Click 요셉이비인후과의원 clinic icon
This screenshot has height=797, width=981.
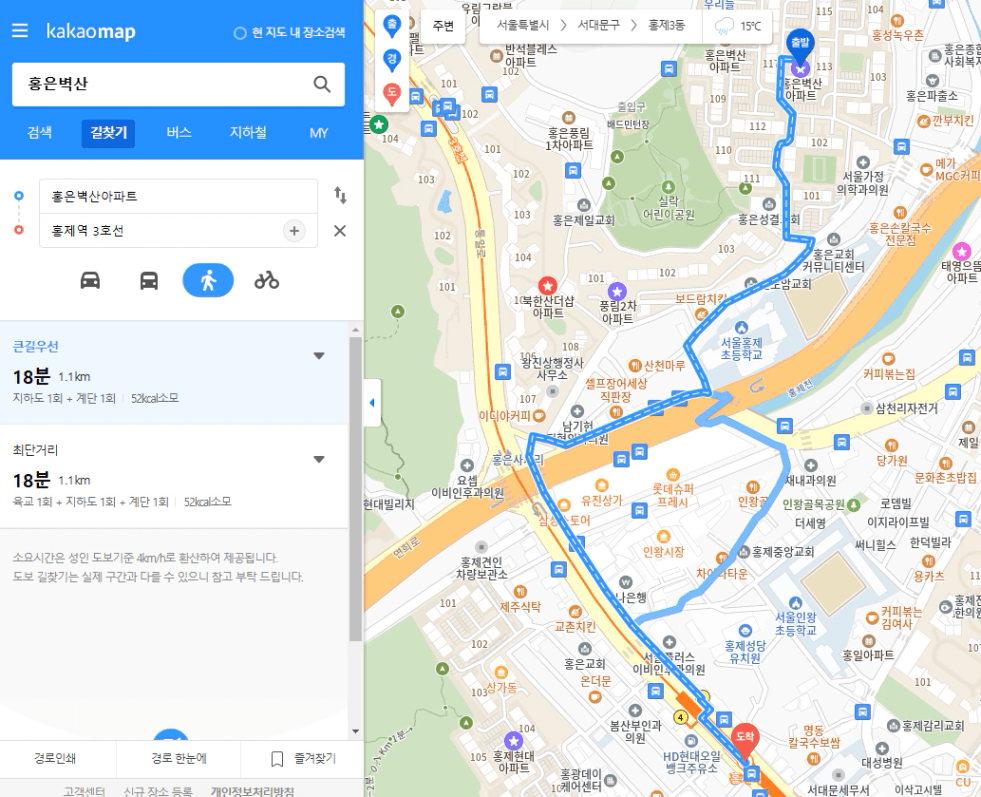pyautogui.click(x=467, y=465)
